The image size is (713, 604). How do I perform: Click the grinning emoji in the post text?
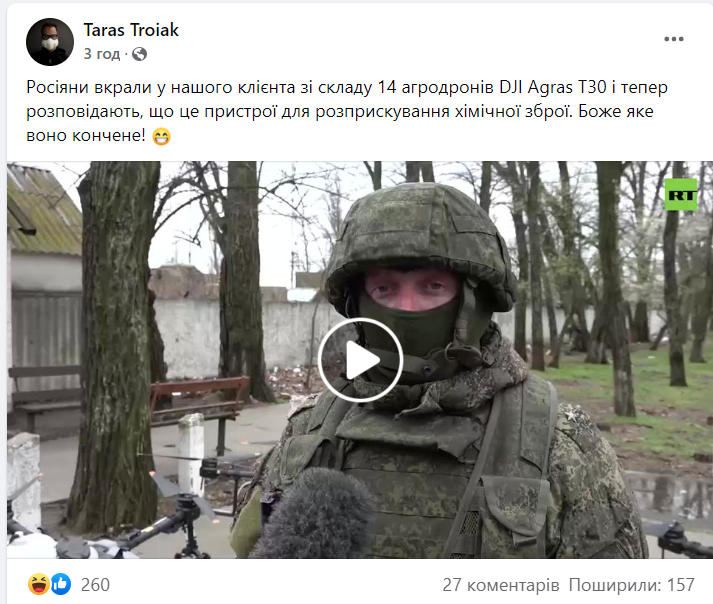(x=161, y=136)
